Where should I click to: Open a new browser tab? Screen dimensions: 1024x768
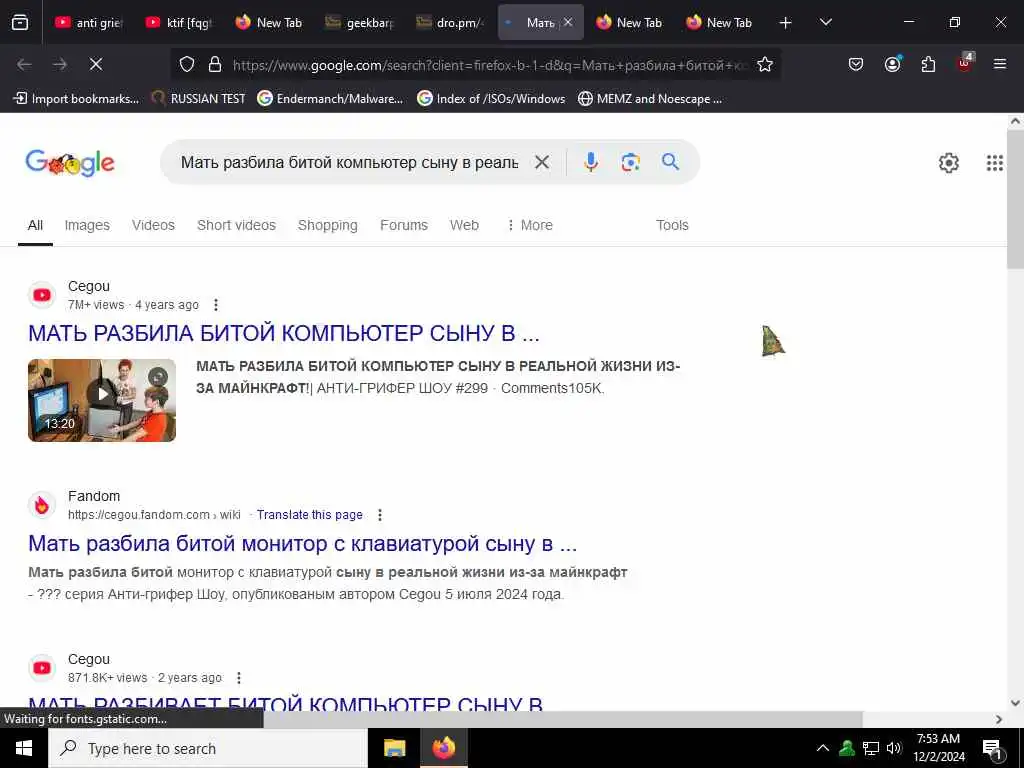coord(786,23)
